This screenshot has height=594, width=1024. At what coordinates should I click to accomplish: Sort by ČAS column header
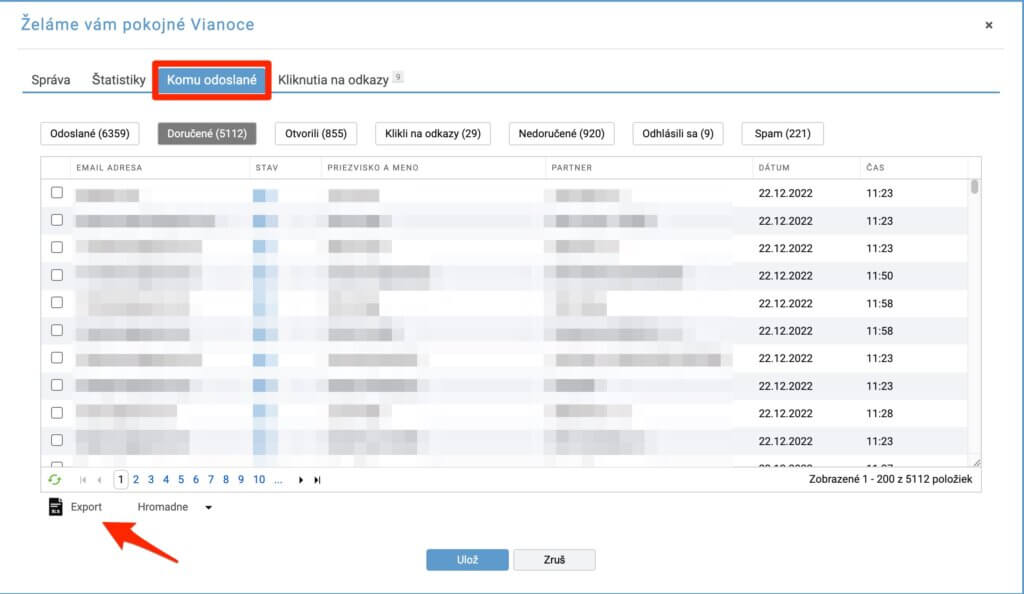[x=875, y=168]
